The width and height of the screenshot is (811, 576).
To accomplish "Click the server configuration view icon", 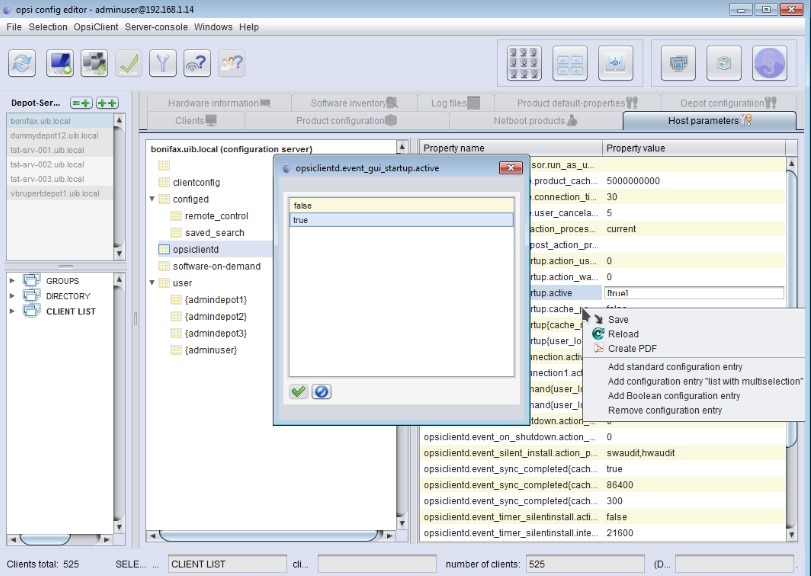I will point(615,63).
